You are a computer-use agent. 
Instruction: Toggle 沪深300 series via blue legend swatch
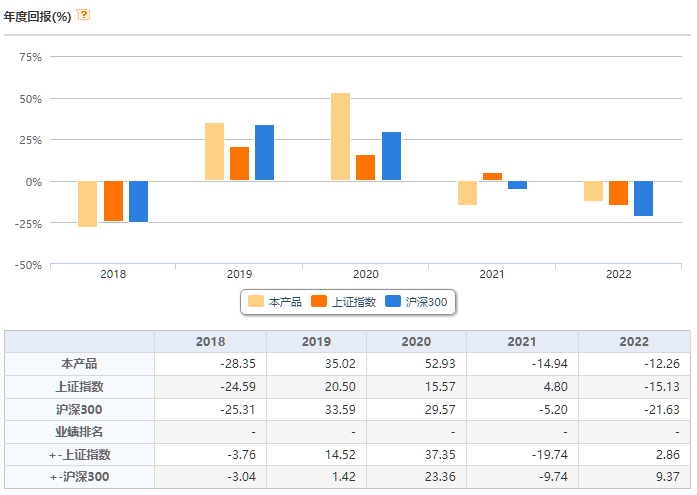coord(393,302)
